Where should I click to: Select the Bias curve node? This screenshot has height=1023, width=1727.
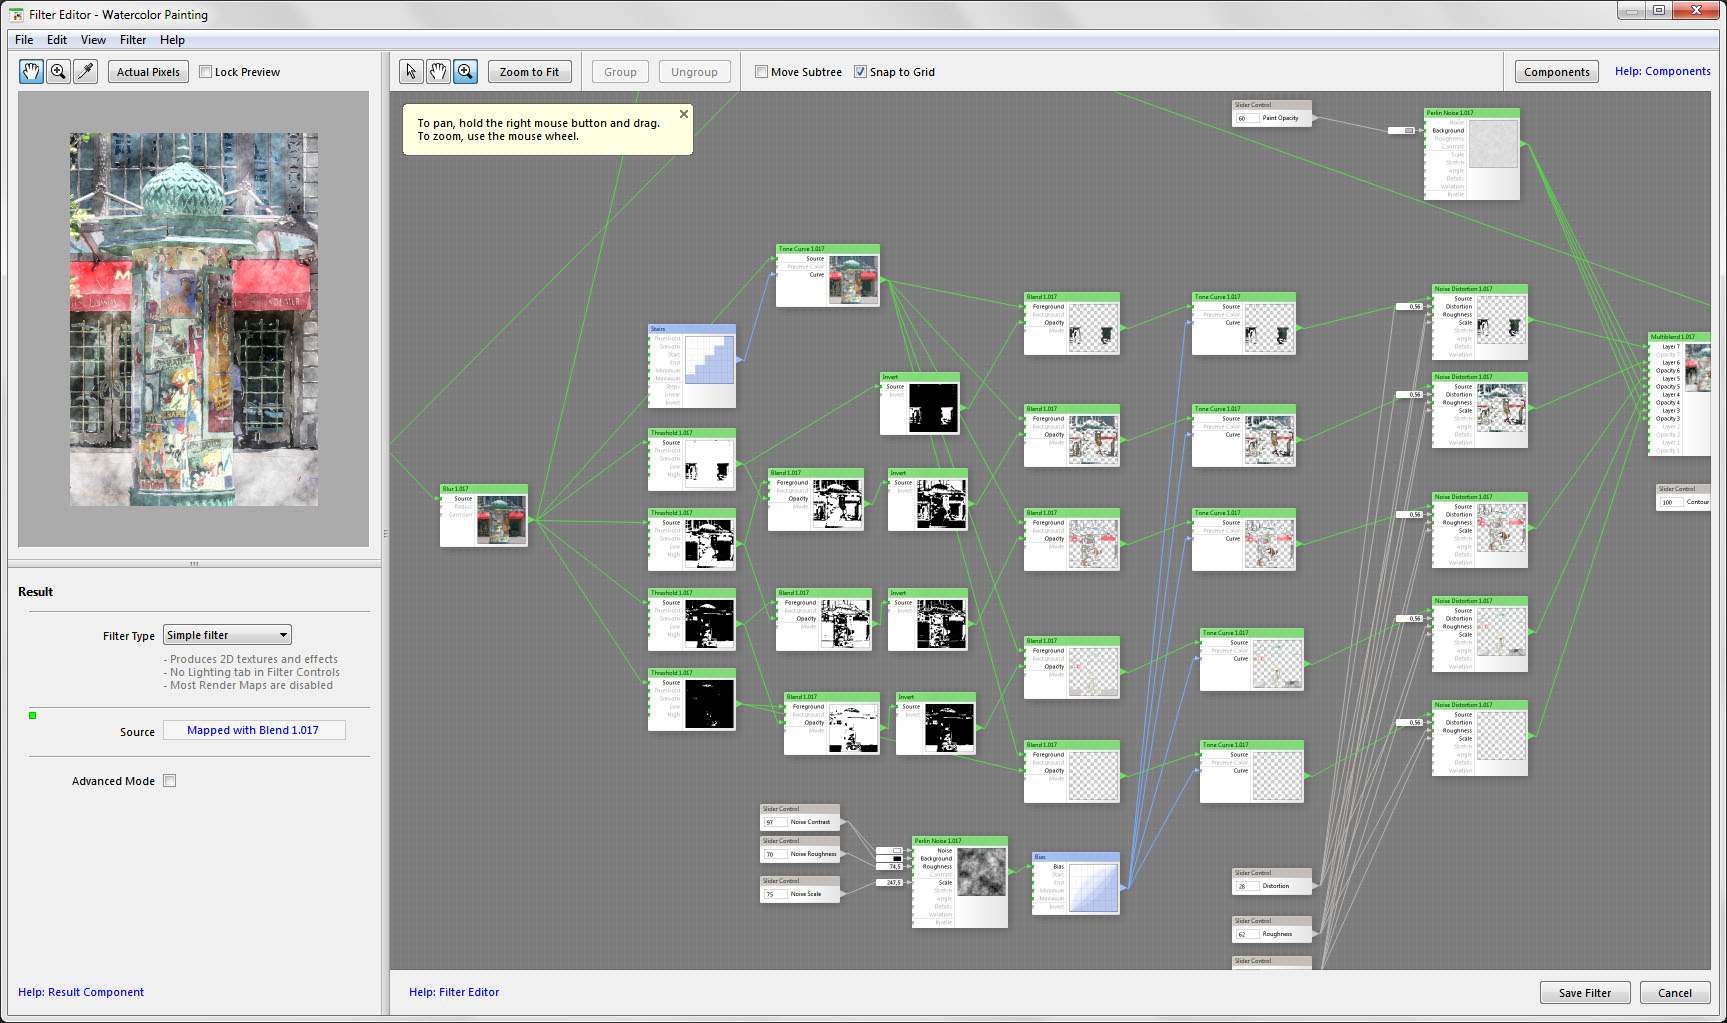[x=1076, y=883]
